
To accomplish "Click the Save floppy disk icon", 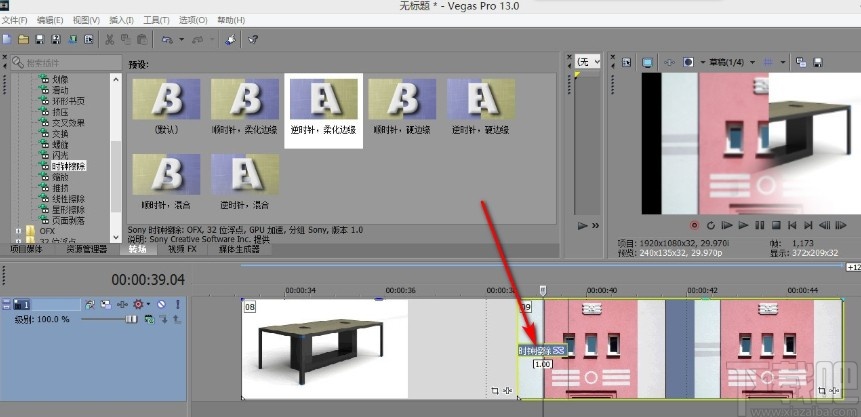I will tap(40, 40).
